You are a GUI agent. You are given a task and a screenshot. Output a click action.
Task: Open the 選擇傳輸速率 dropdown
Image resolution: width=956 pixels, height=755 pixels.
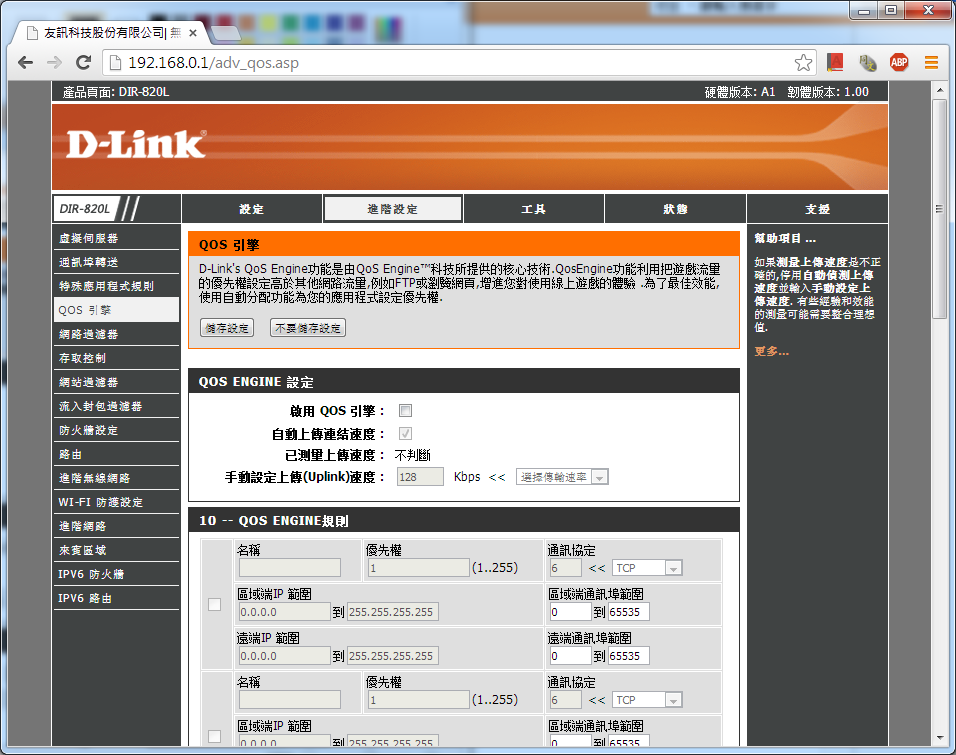click(x=562, y=478)
